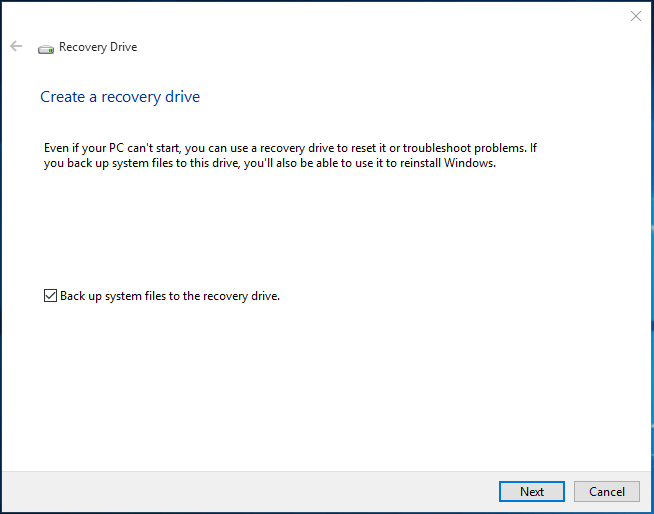The image size is (654, 514).
Task: Click the "Back up system files" checkbox label
Action: point(169,296)
